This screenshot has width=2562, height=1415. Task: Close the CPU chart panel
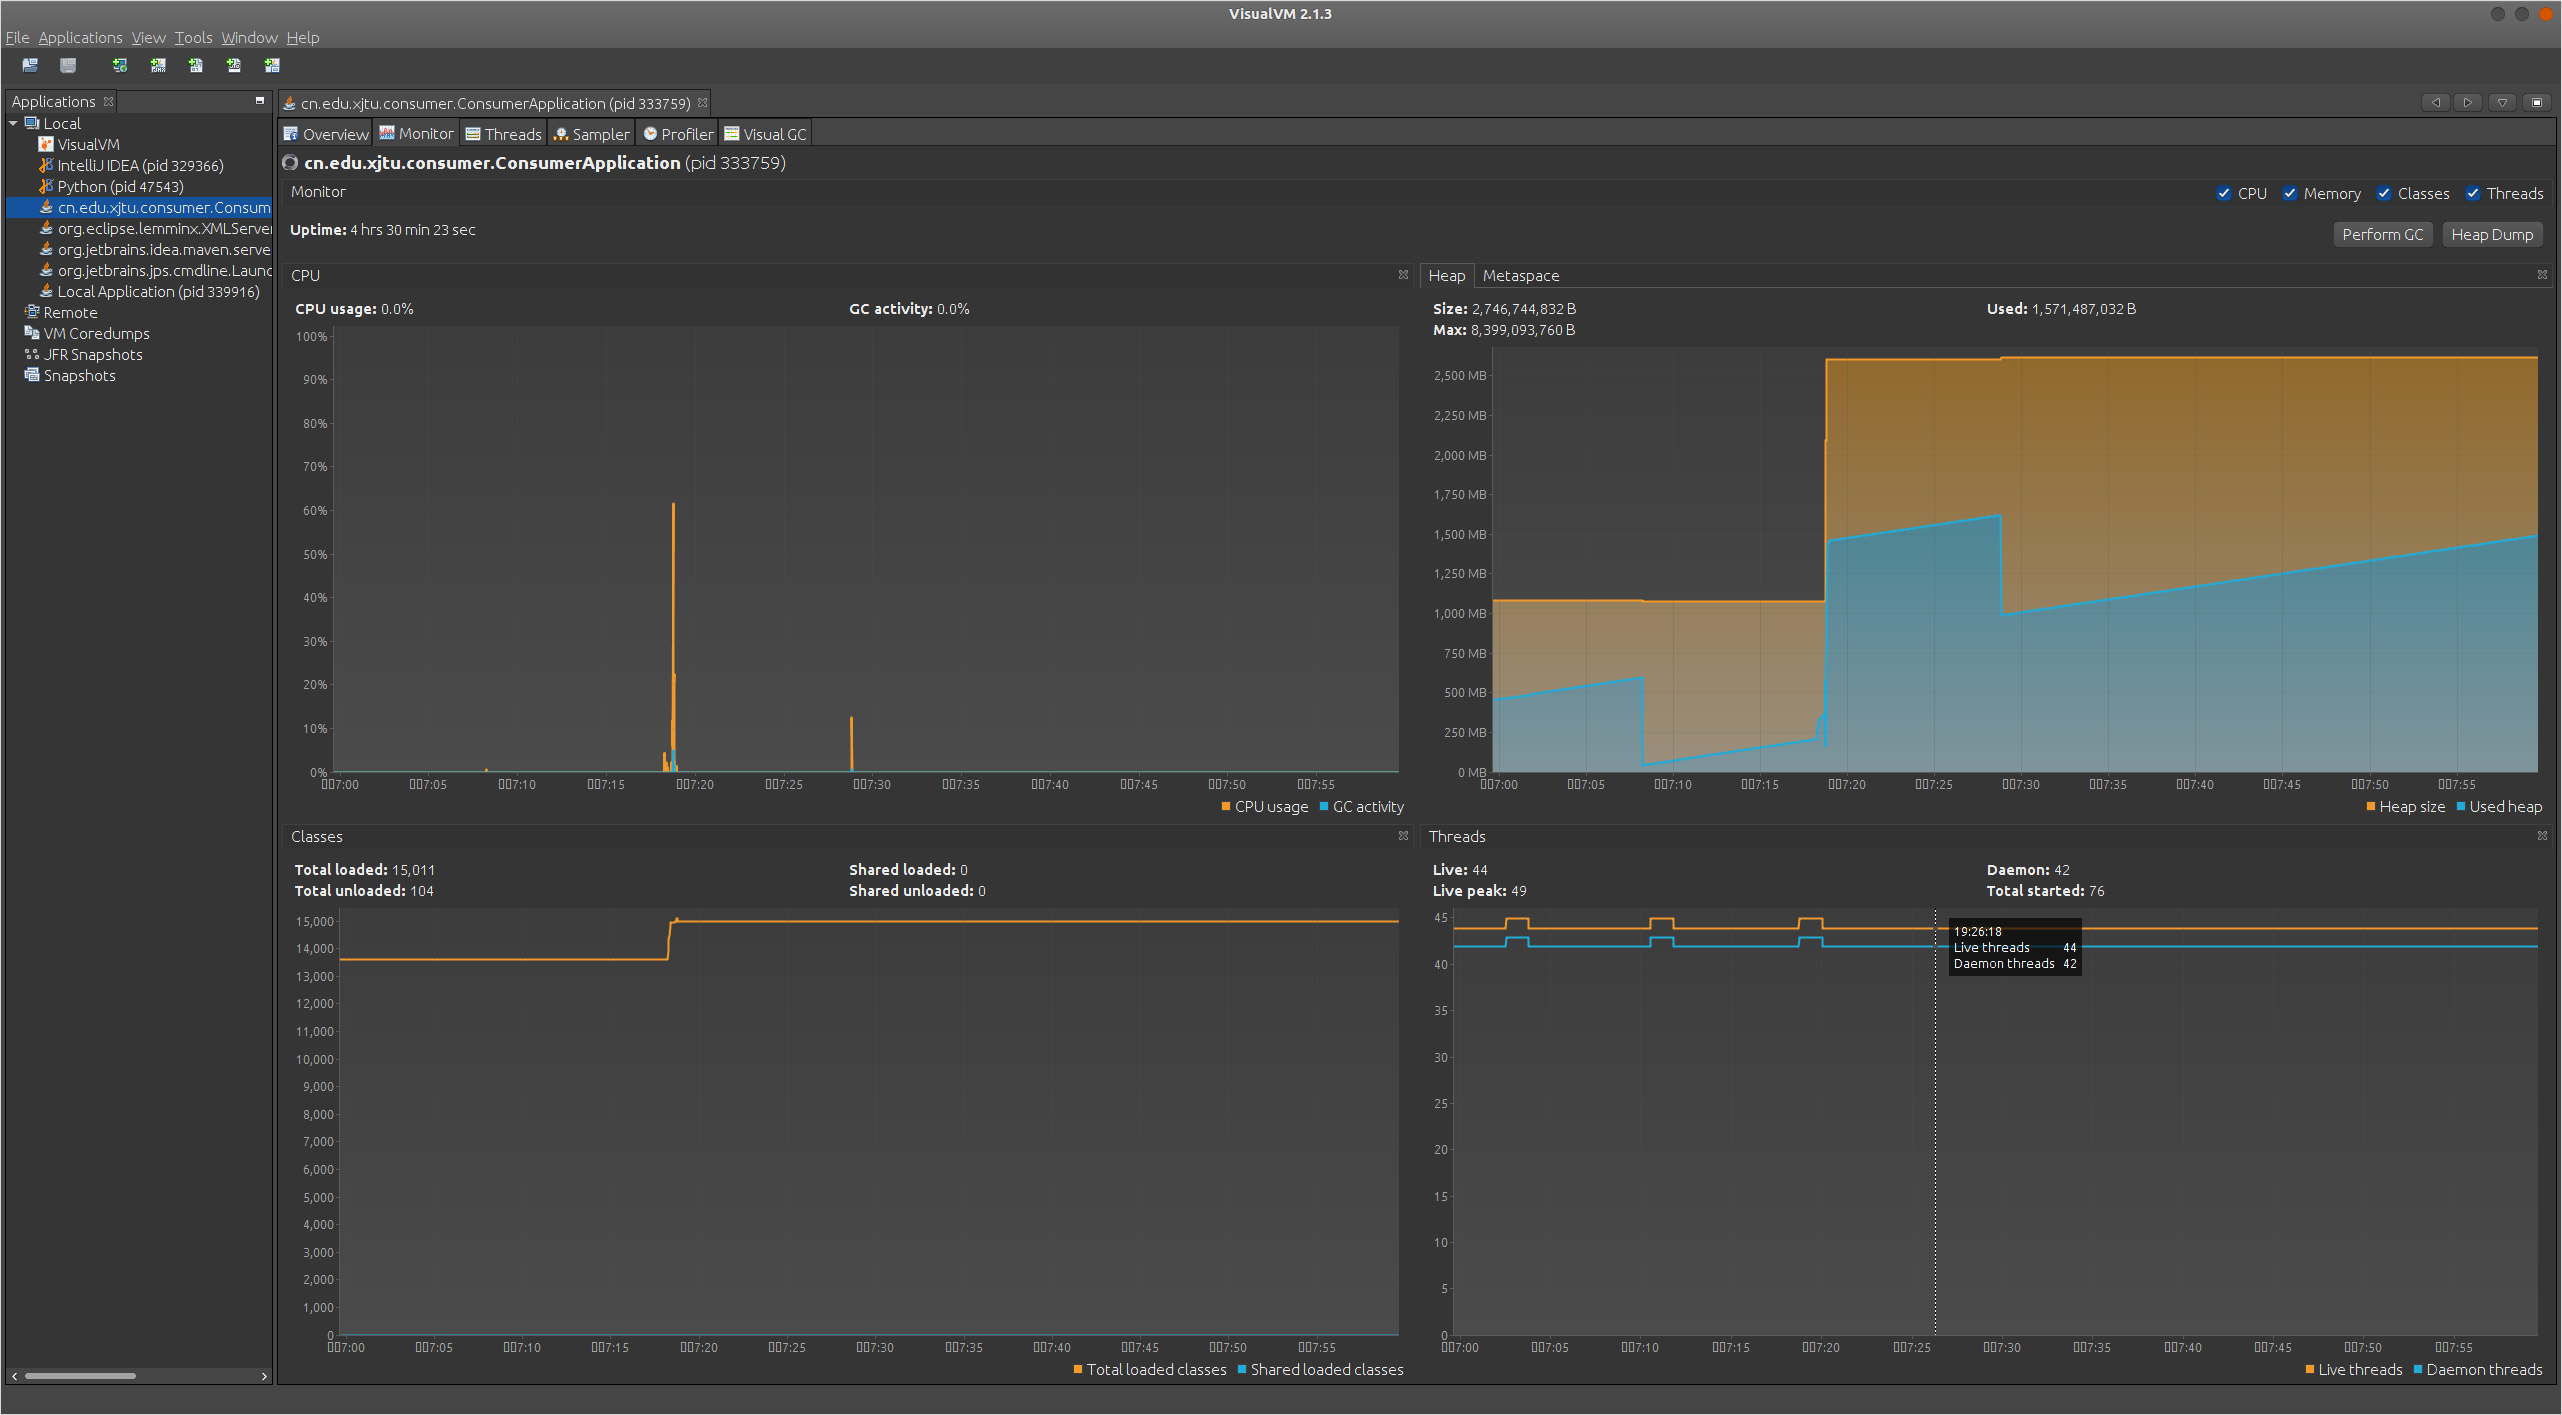point(1403,275)
